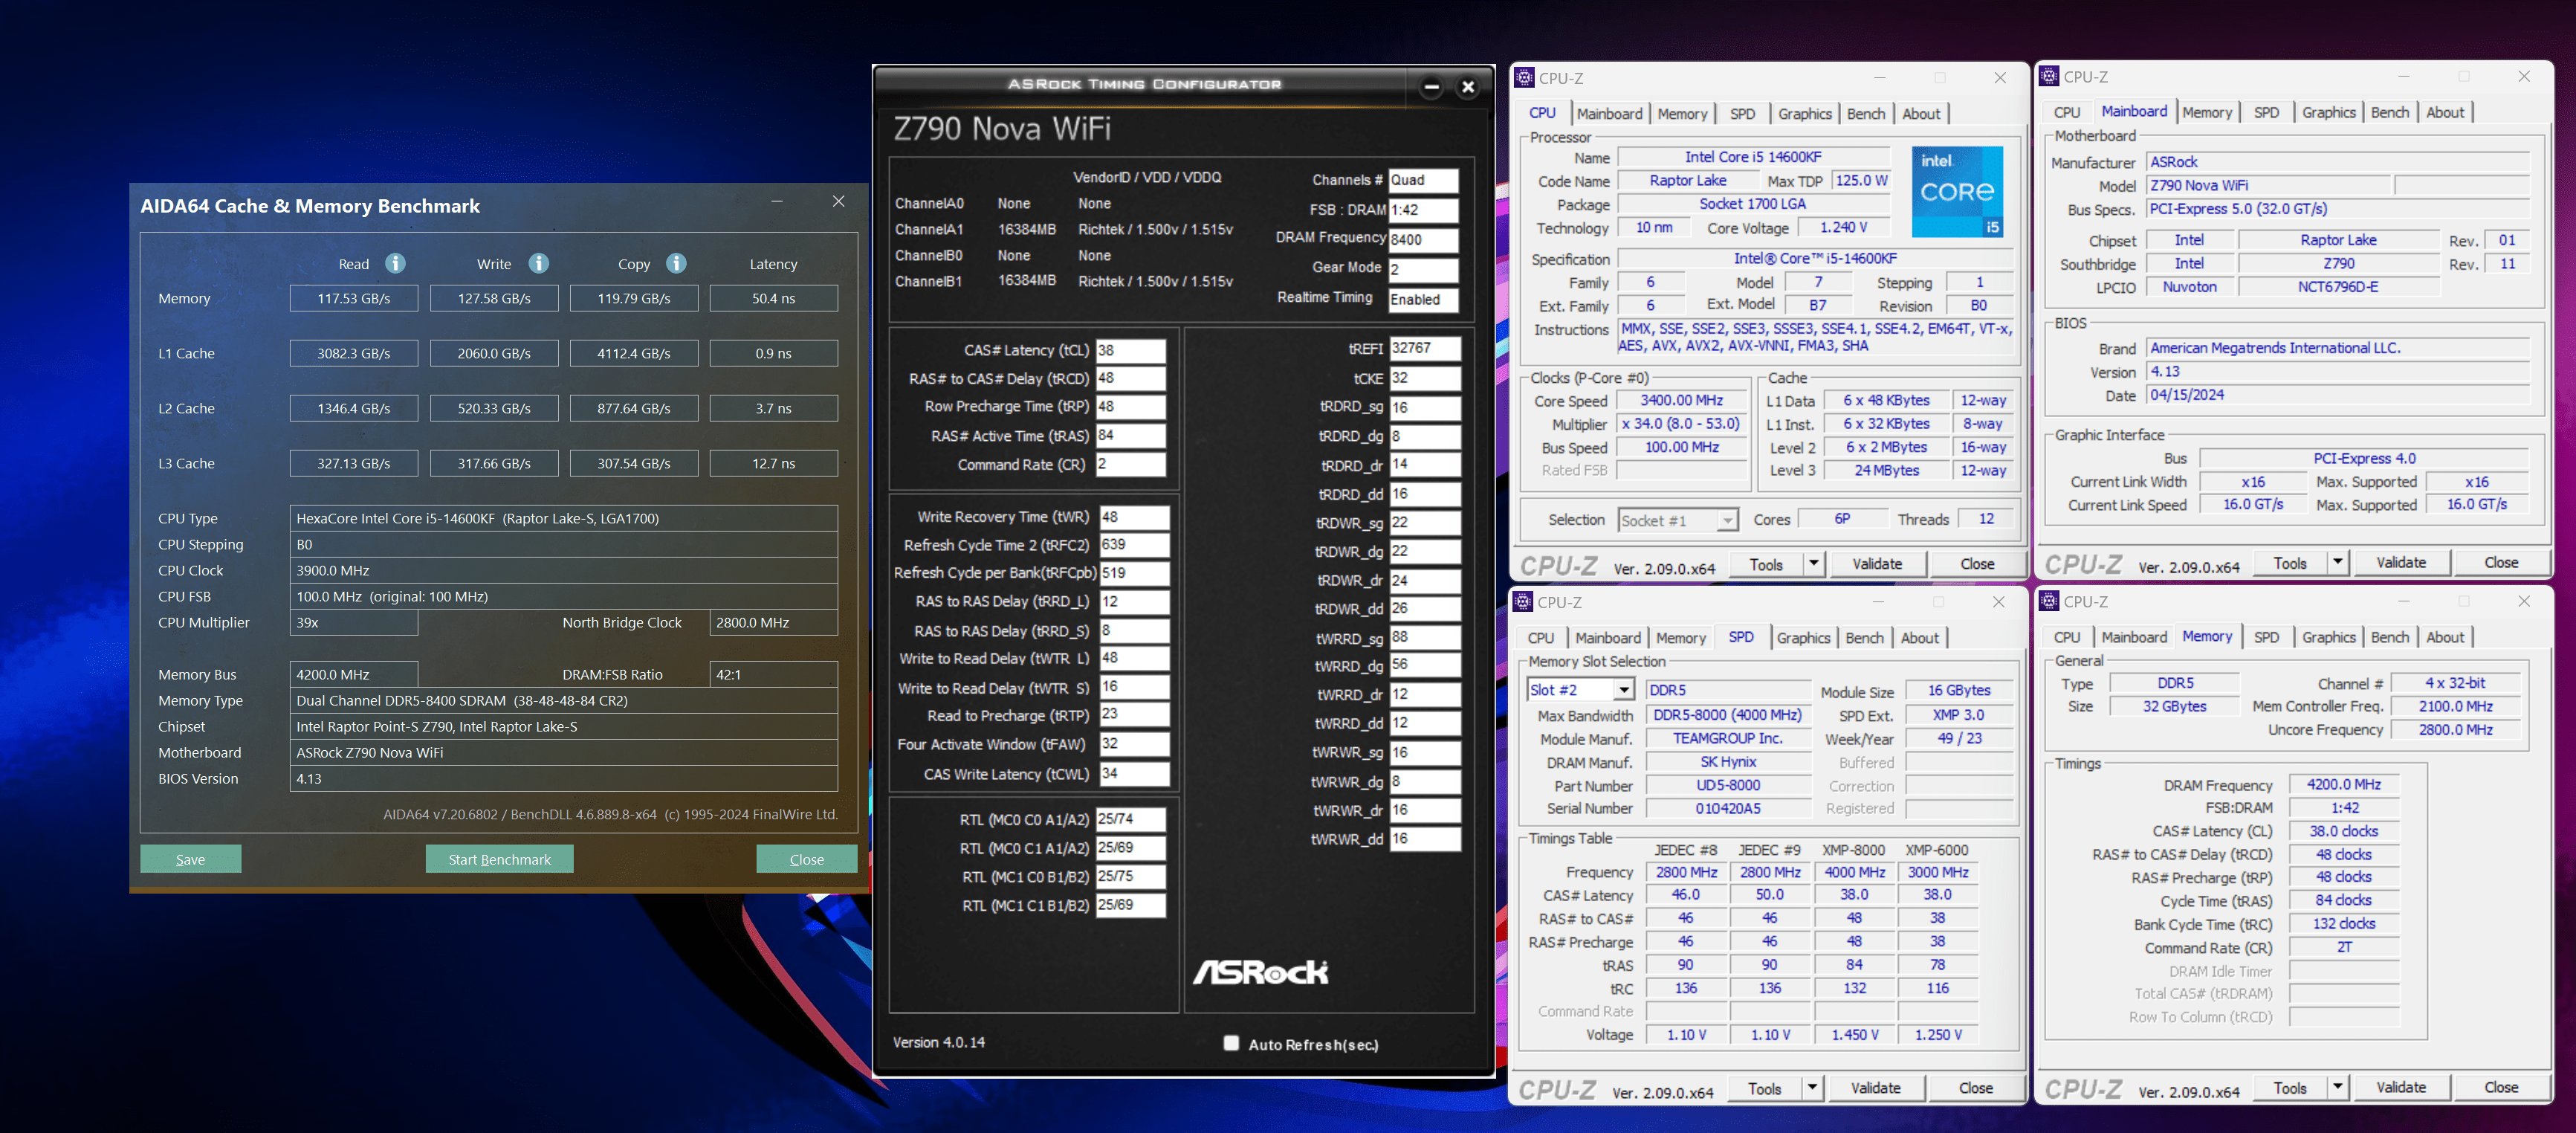
Task: Click Close button in the SPD window
Action: pyautogui.click(x=1975, y=1088)
